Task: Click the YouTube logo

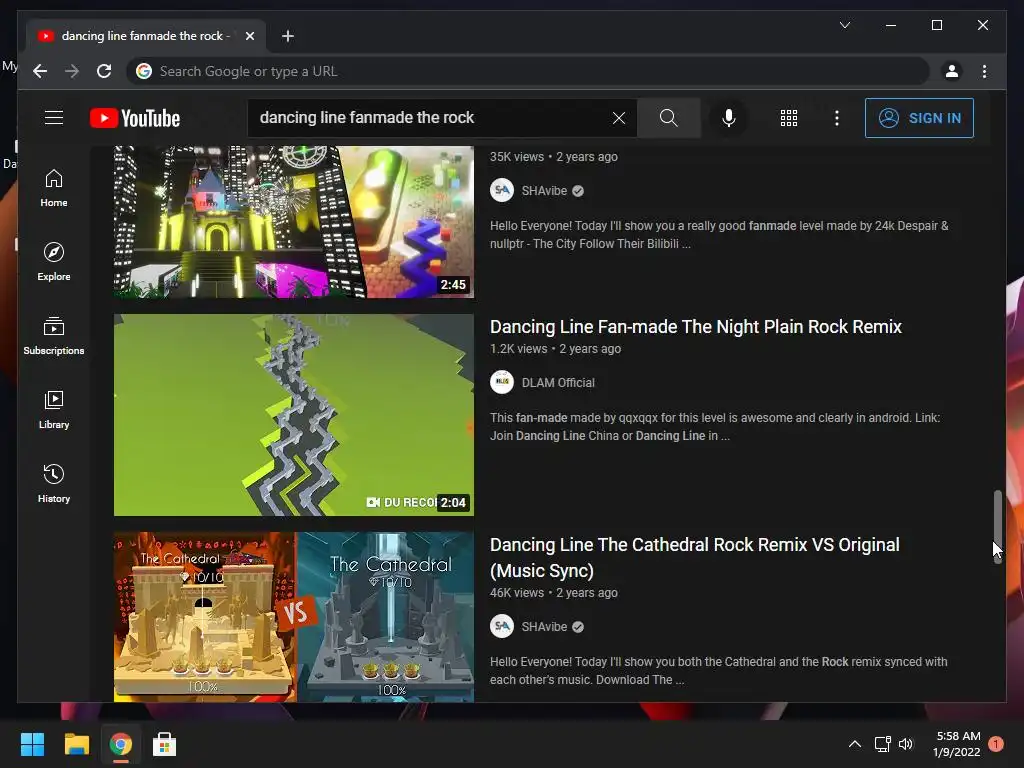Action: click(x=135, y=118)
